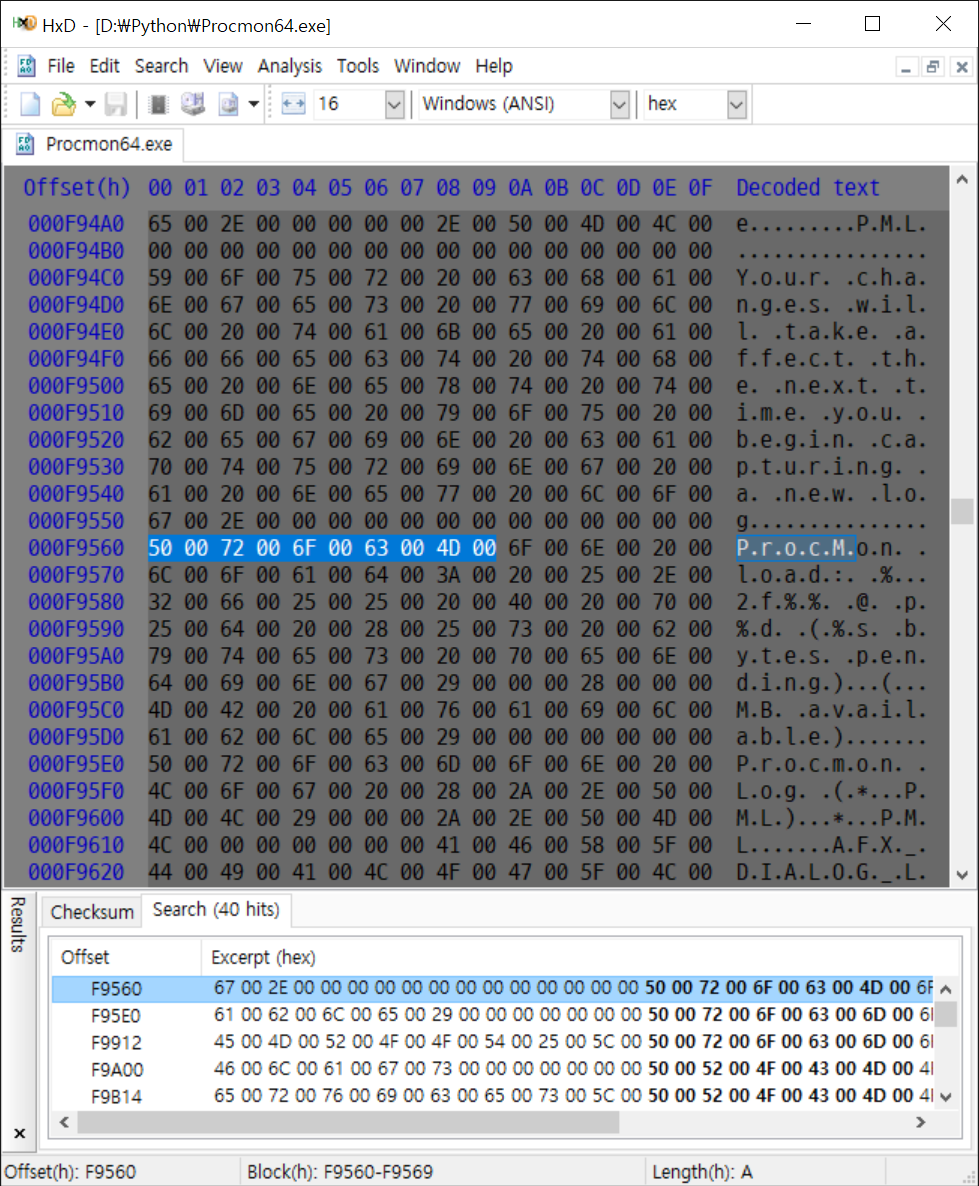The width and height of the screenshot is (979, 1186).
Task: Click offset label 000F9620
Action: [76, 872]
